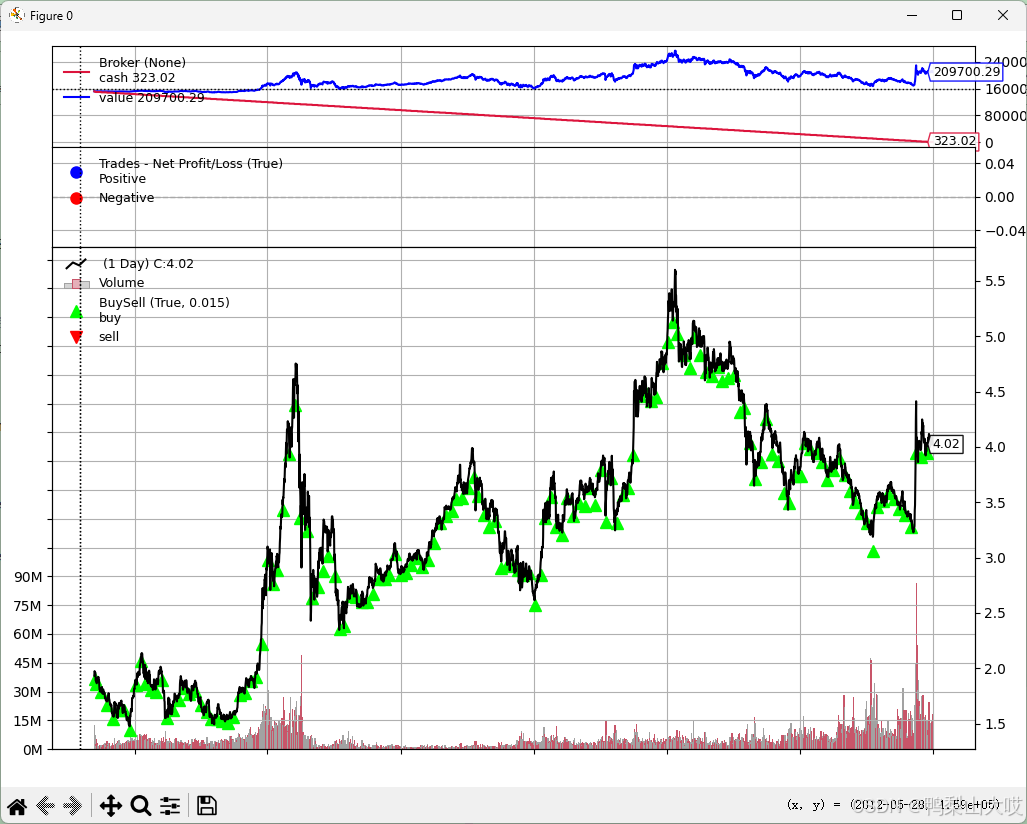Click the 90M volume axis label

28,577
